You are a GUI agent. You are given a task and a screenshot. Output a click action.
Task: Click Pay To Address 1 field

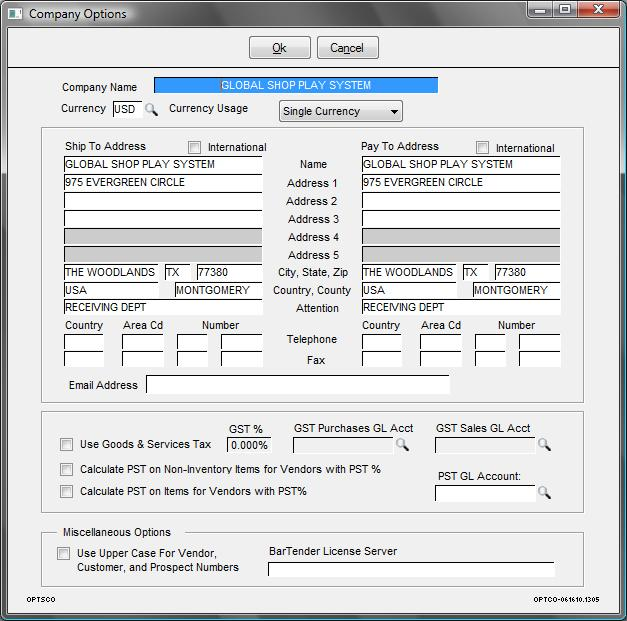click(x=461, y=182)
